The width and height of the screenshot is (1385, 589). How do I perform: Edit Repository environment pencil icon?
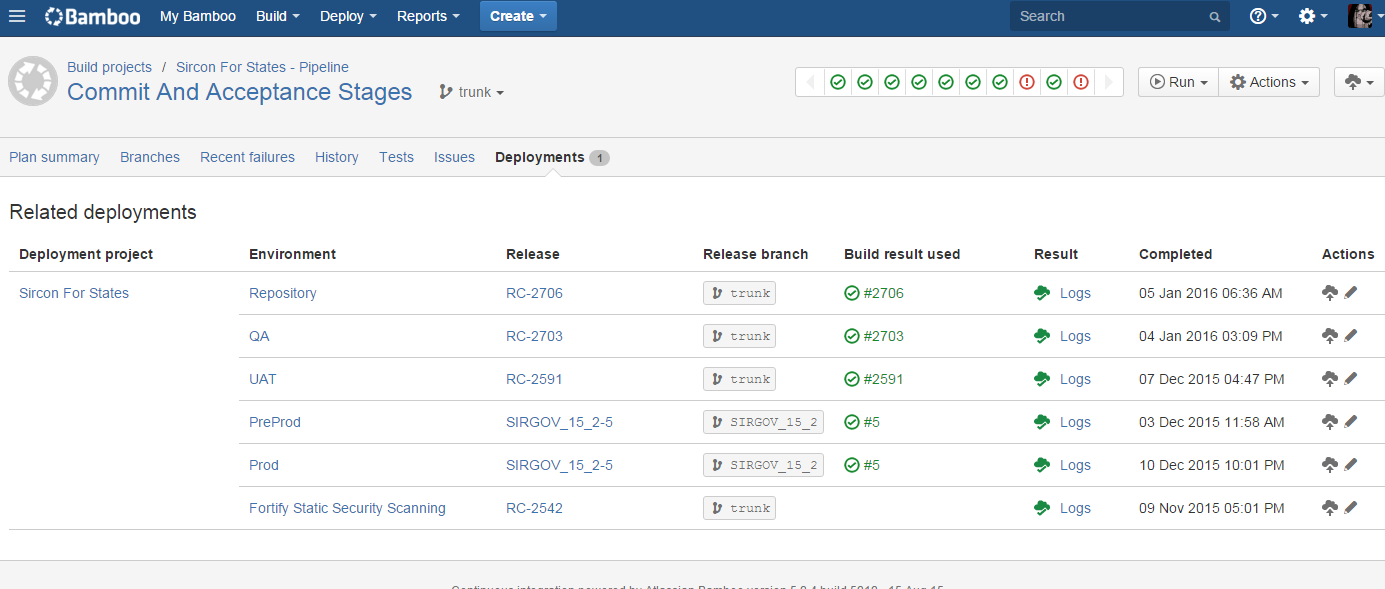[x=1351, y=293]
